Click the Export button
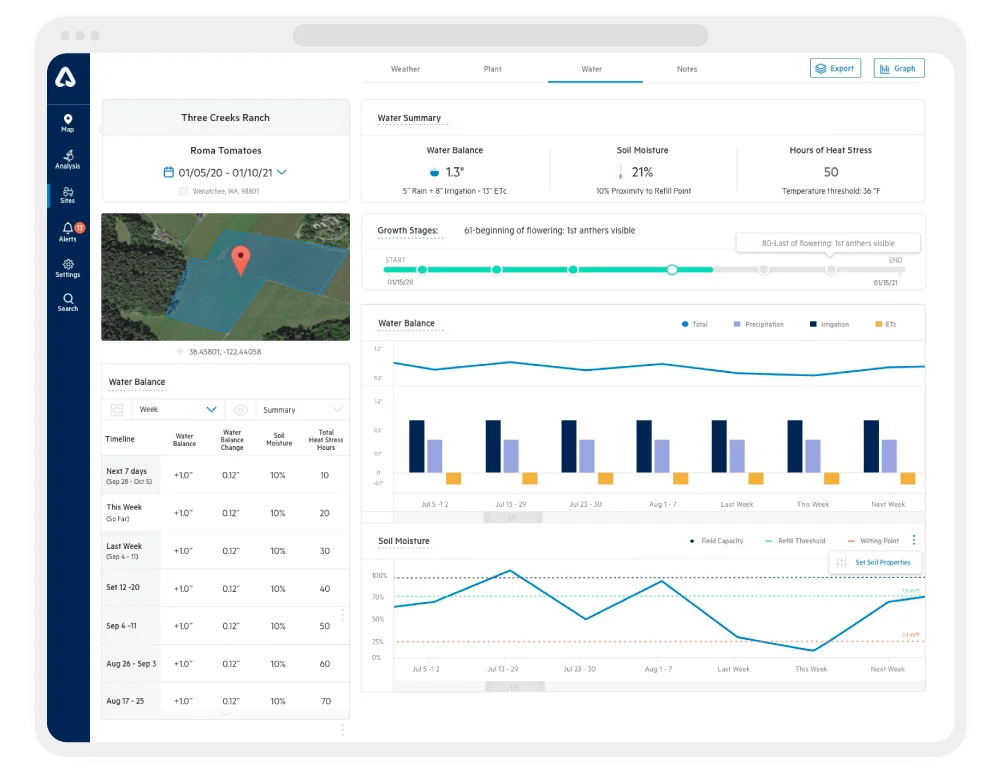 point(835,68)
